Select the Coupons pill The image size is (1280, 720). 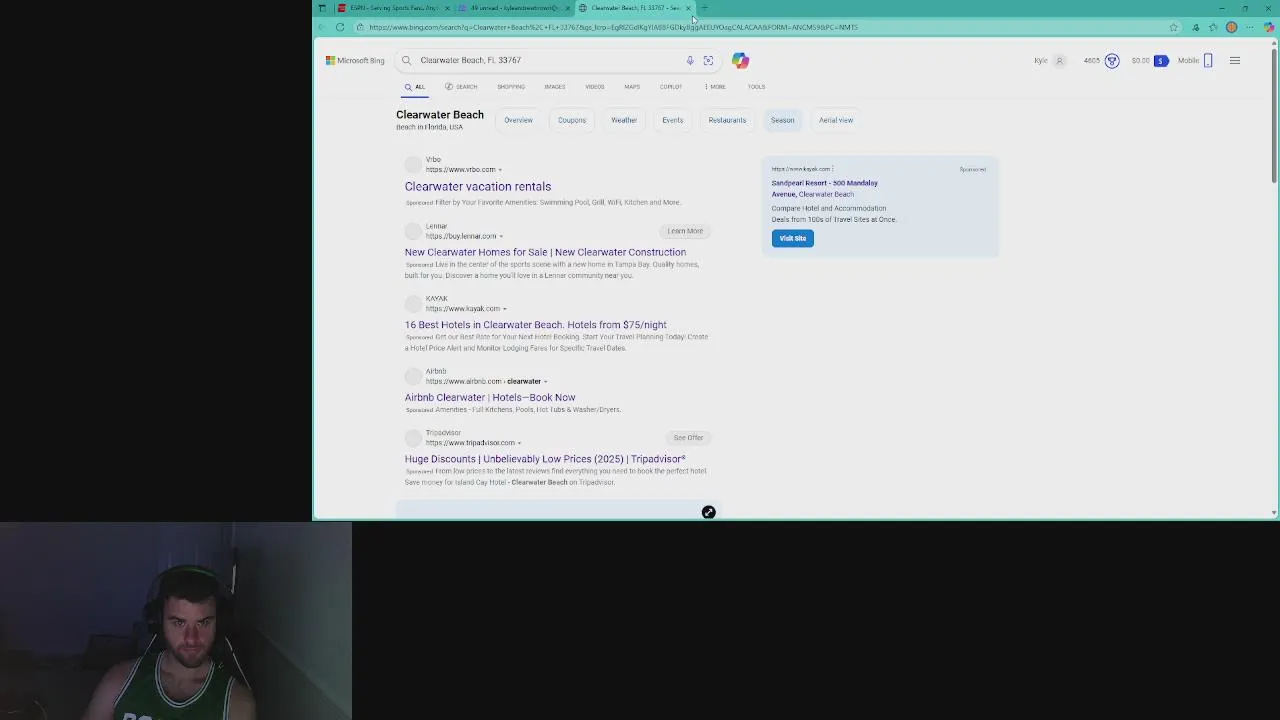(572, 120)
